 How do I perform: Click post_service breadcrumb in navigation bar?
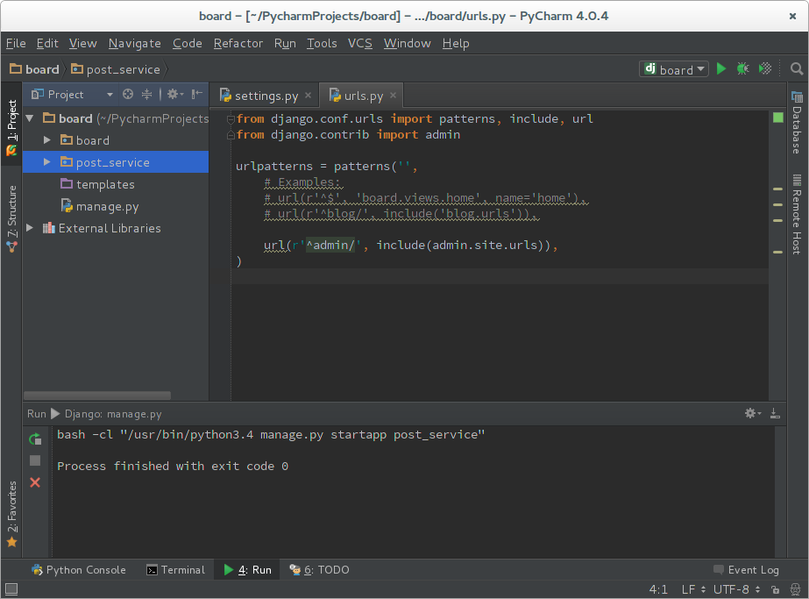tap(116, 69)
